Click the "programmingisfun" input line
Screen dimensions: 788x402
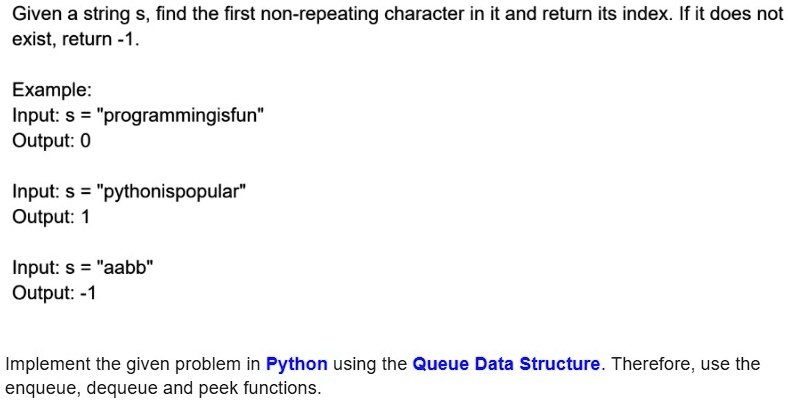(x=138, y=115)
